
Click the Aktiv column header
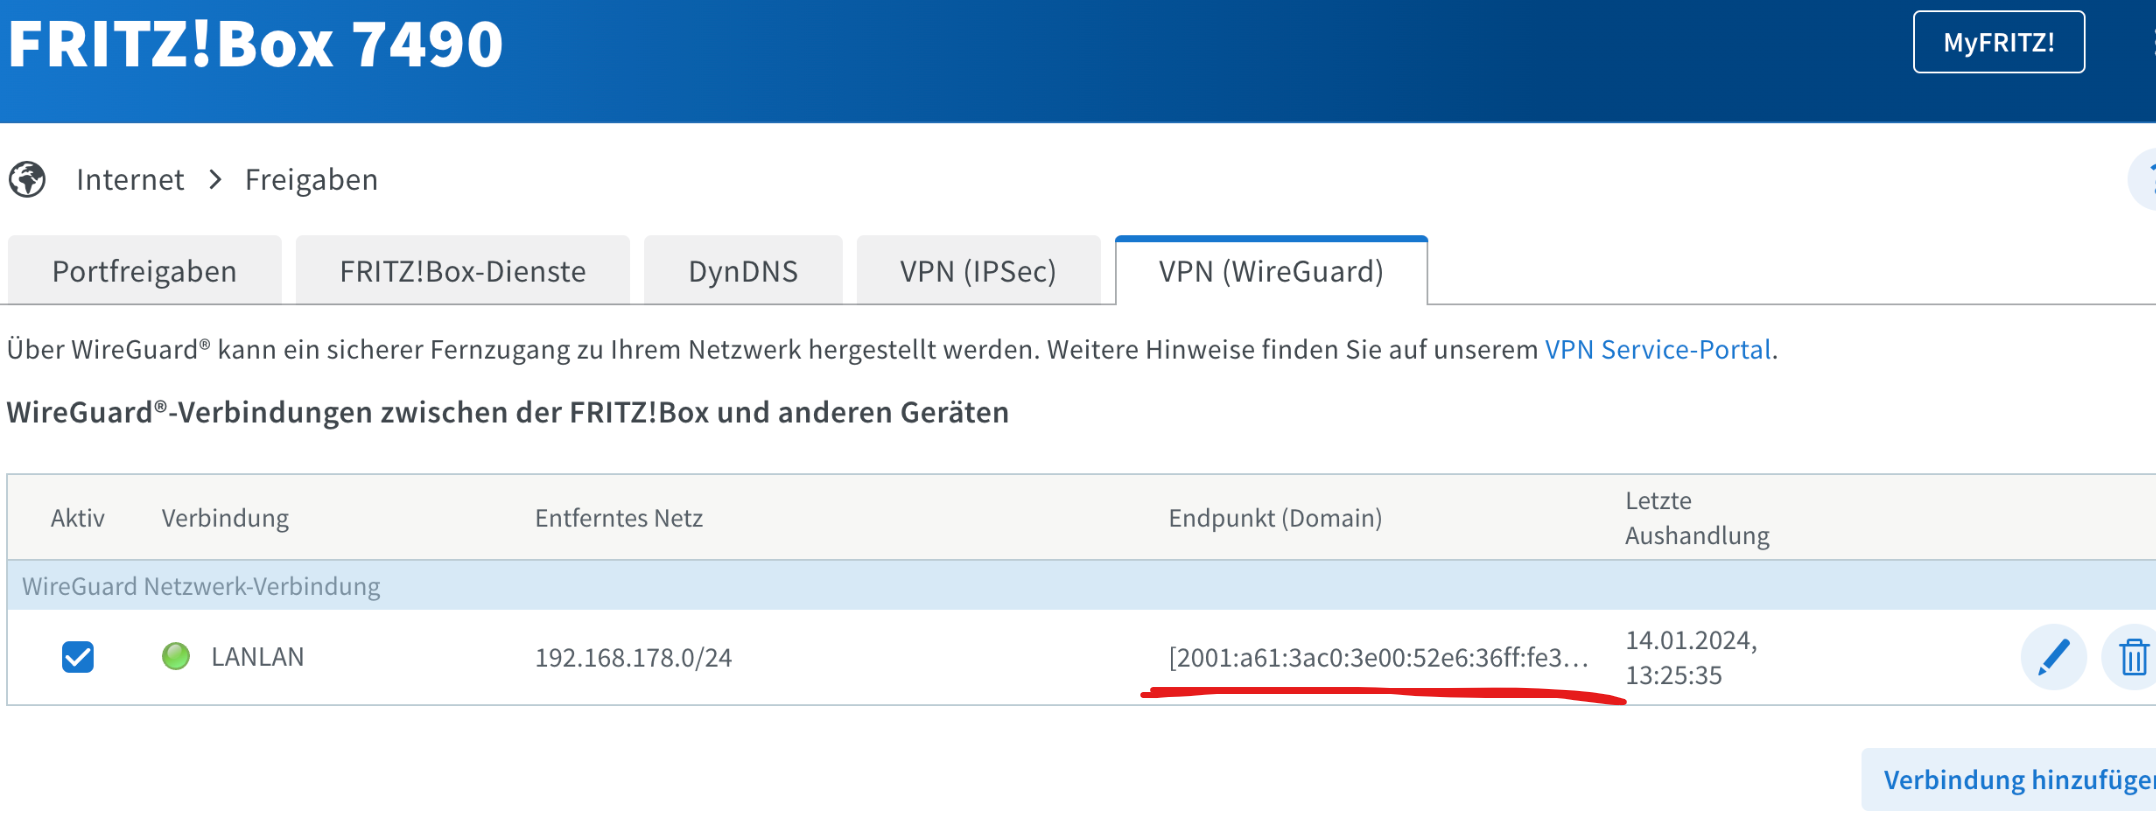click(78, 518)
